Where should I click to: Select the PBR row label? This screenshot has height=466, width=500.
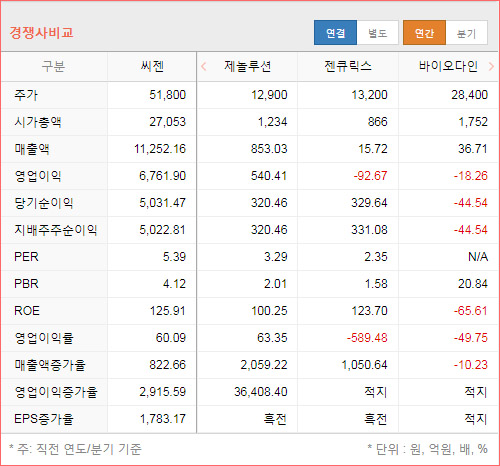pyautogui.click(x=26, y=284)
